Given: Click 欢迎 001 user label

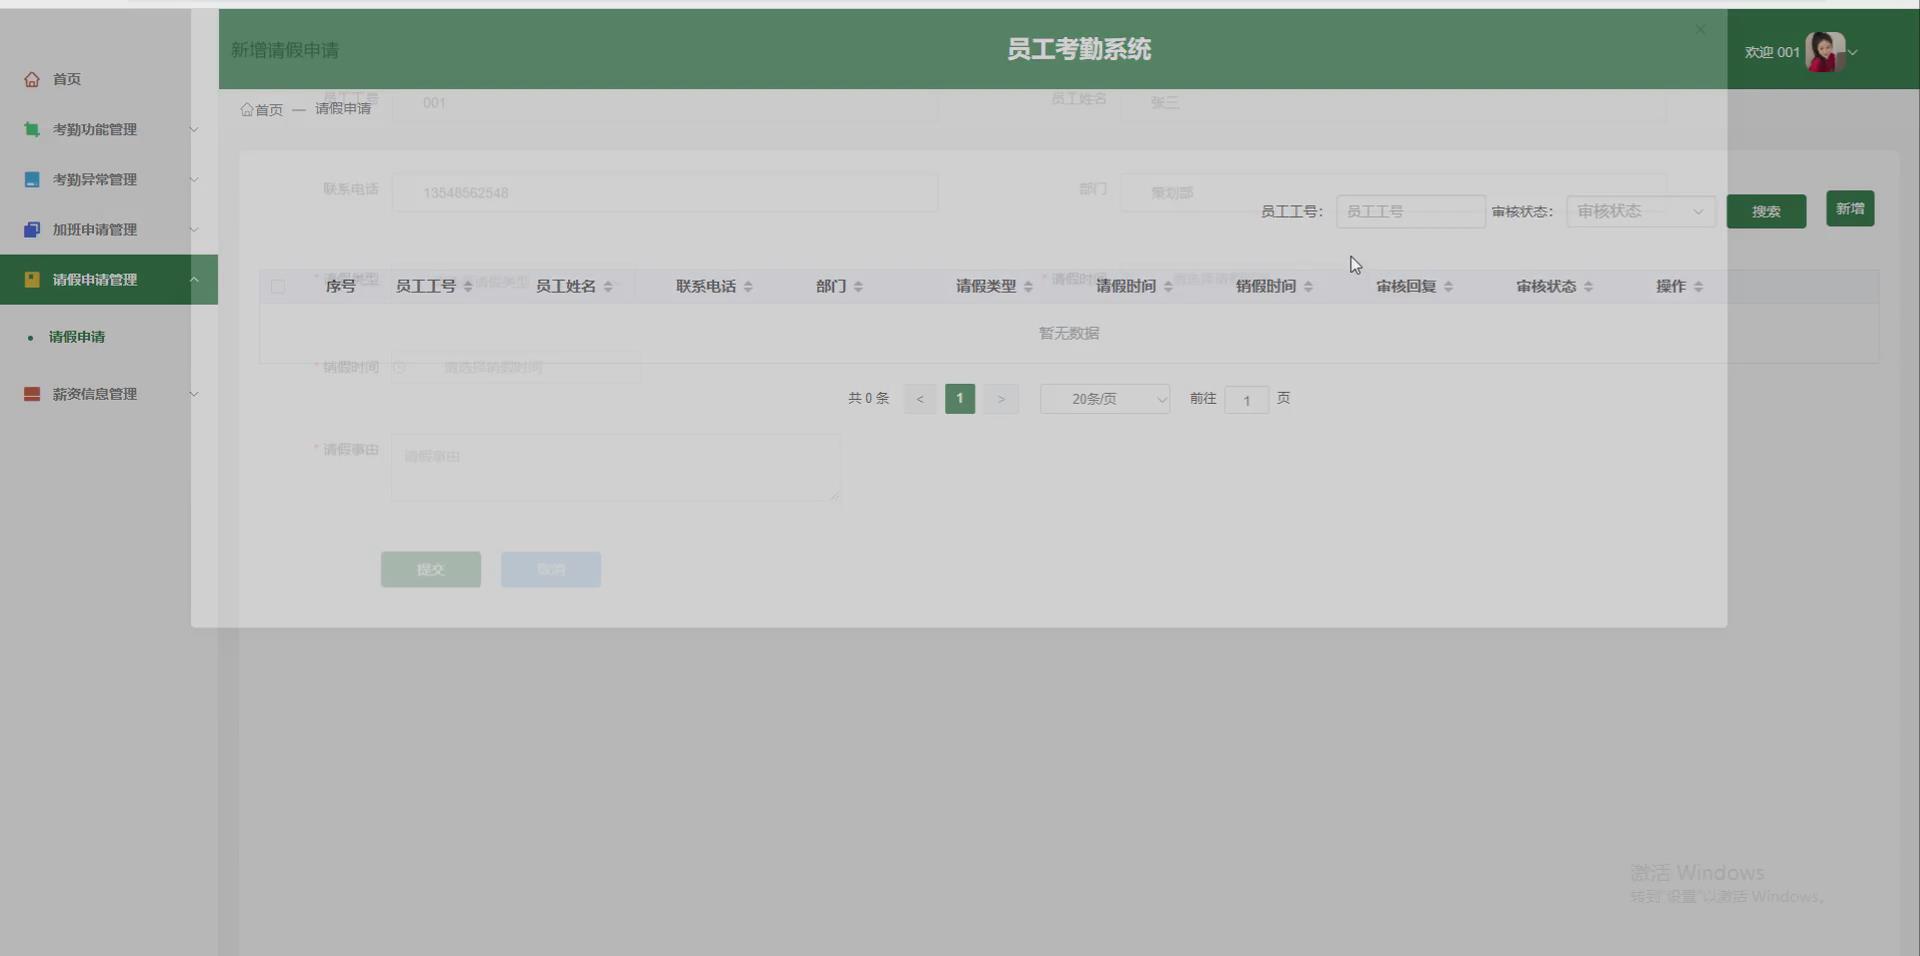Looking at the screenshot, I should coord(1772,52).
